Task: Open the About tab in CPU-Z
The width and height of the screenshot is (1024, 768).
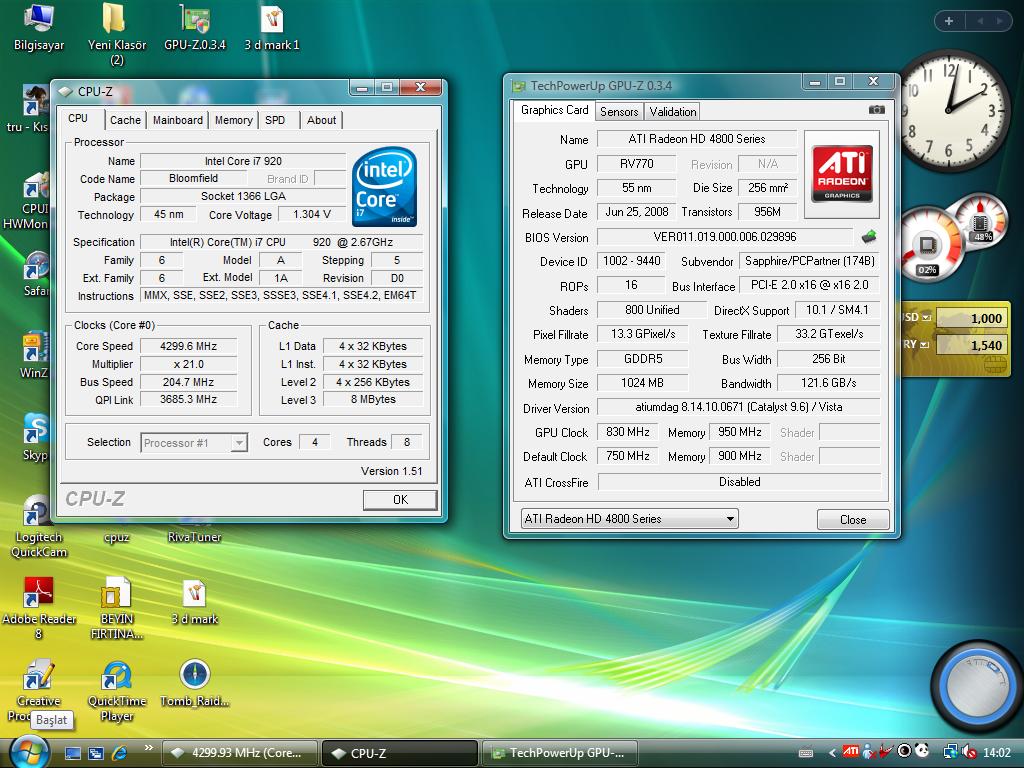Action: click(x=321, y=120)
